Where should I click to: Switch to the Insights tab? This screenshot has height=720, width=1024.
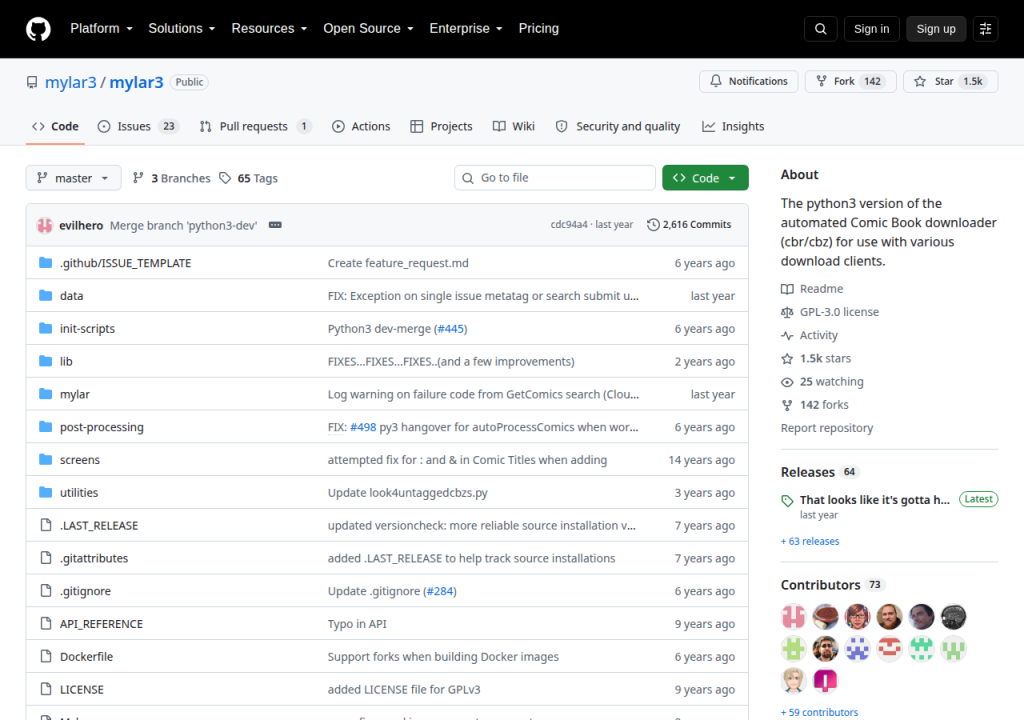pos(733,126)
